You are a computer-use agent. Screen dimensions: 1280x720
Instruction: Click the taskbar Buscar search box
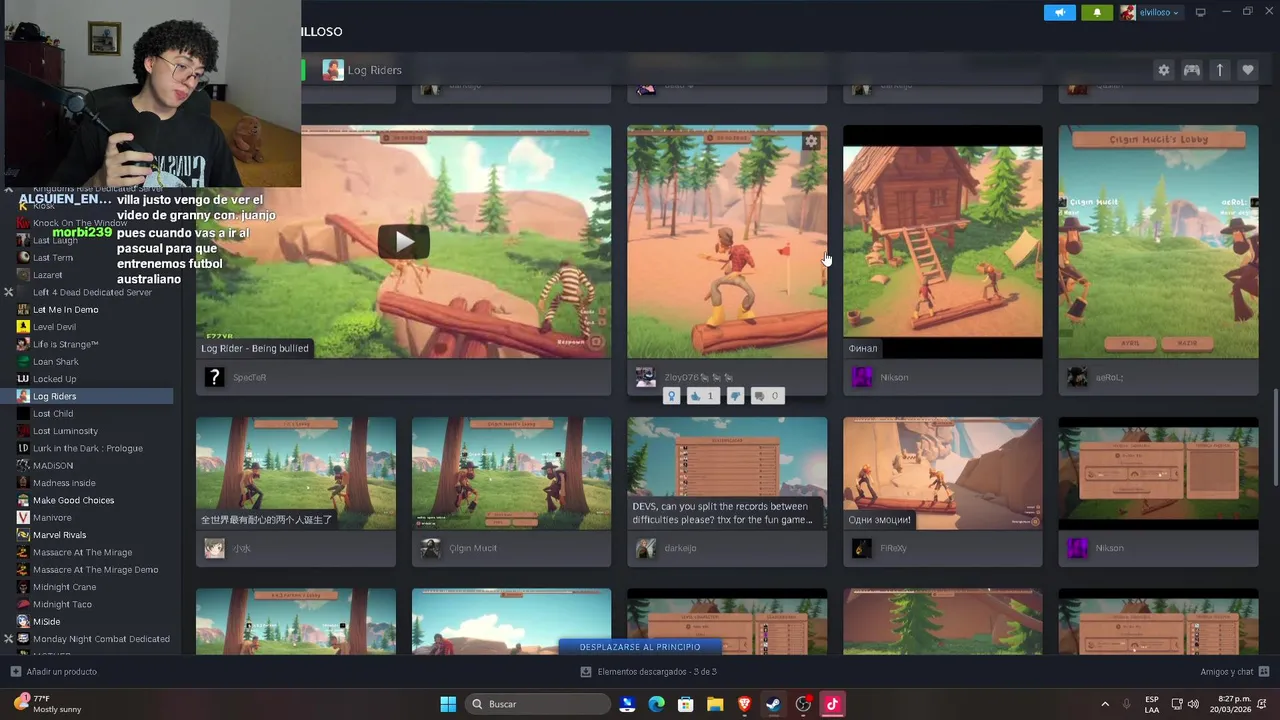point(538,704)
